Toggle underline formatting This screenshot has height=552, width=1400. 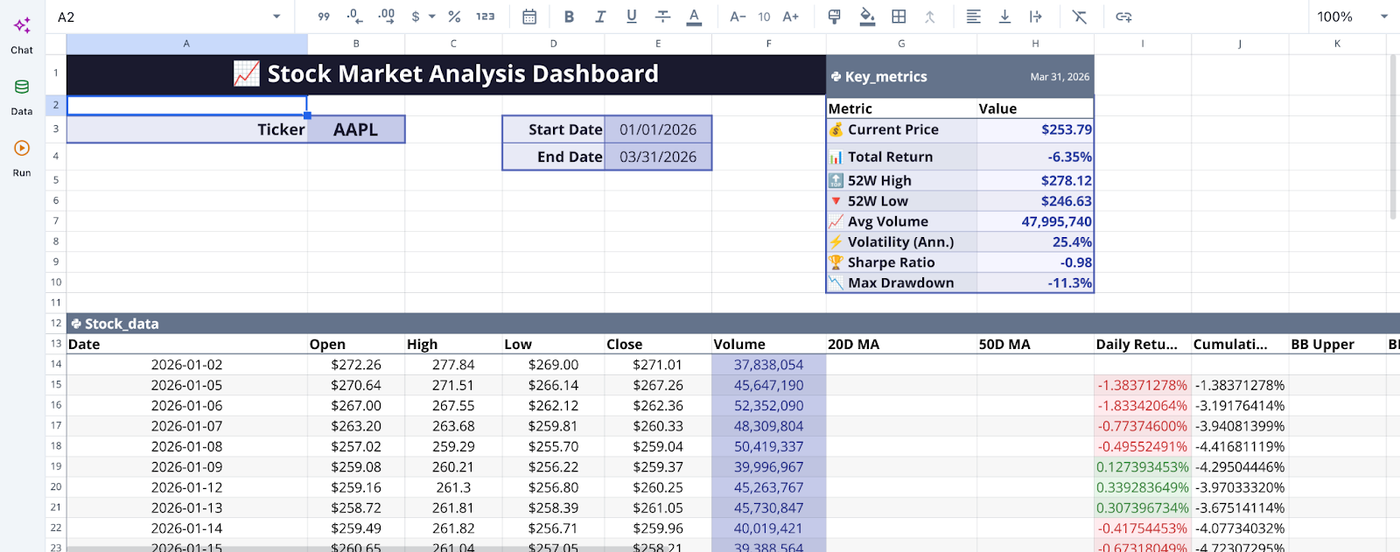(x=631, y=16)
